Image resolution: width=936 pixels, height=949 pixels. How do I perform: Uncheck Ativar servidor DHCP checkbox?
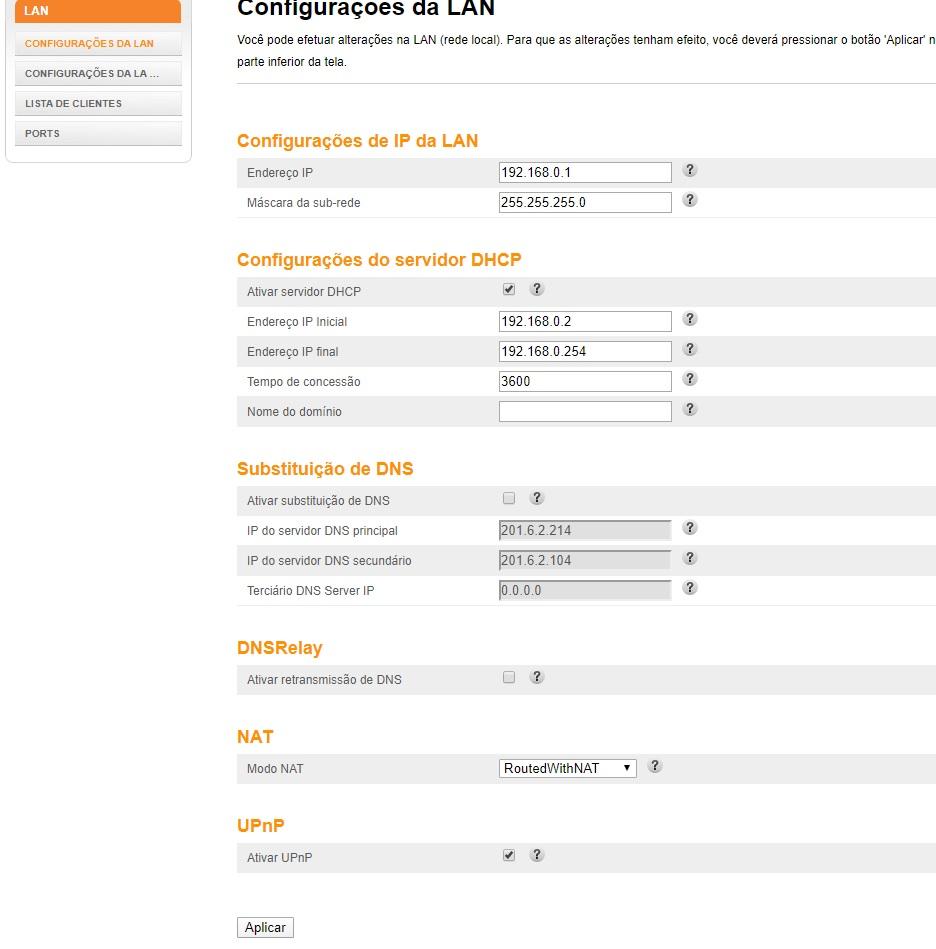click(x=509, y=289)
